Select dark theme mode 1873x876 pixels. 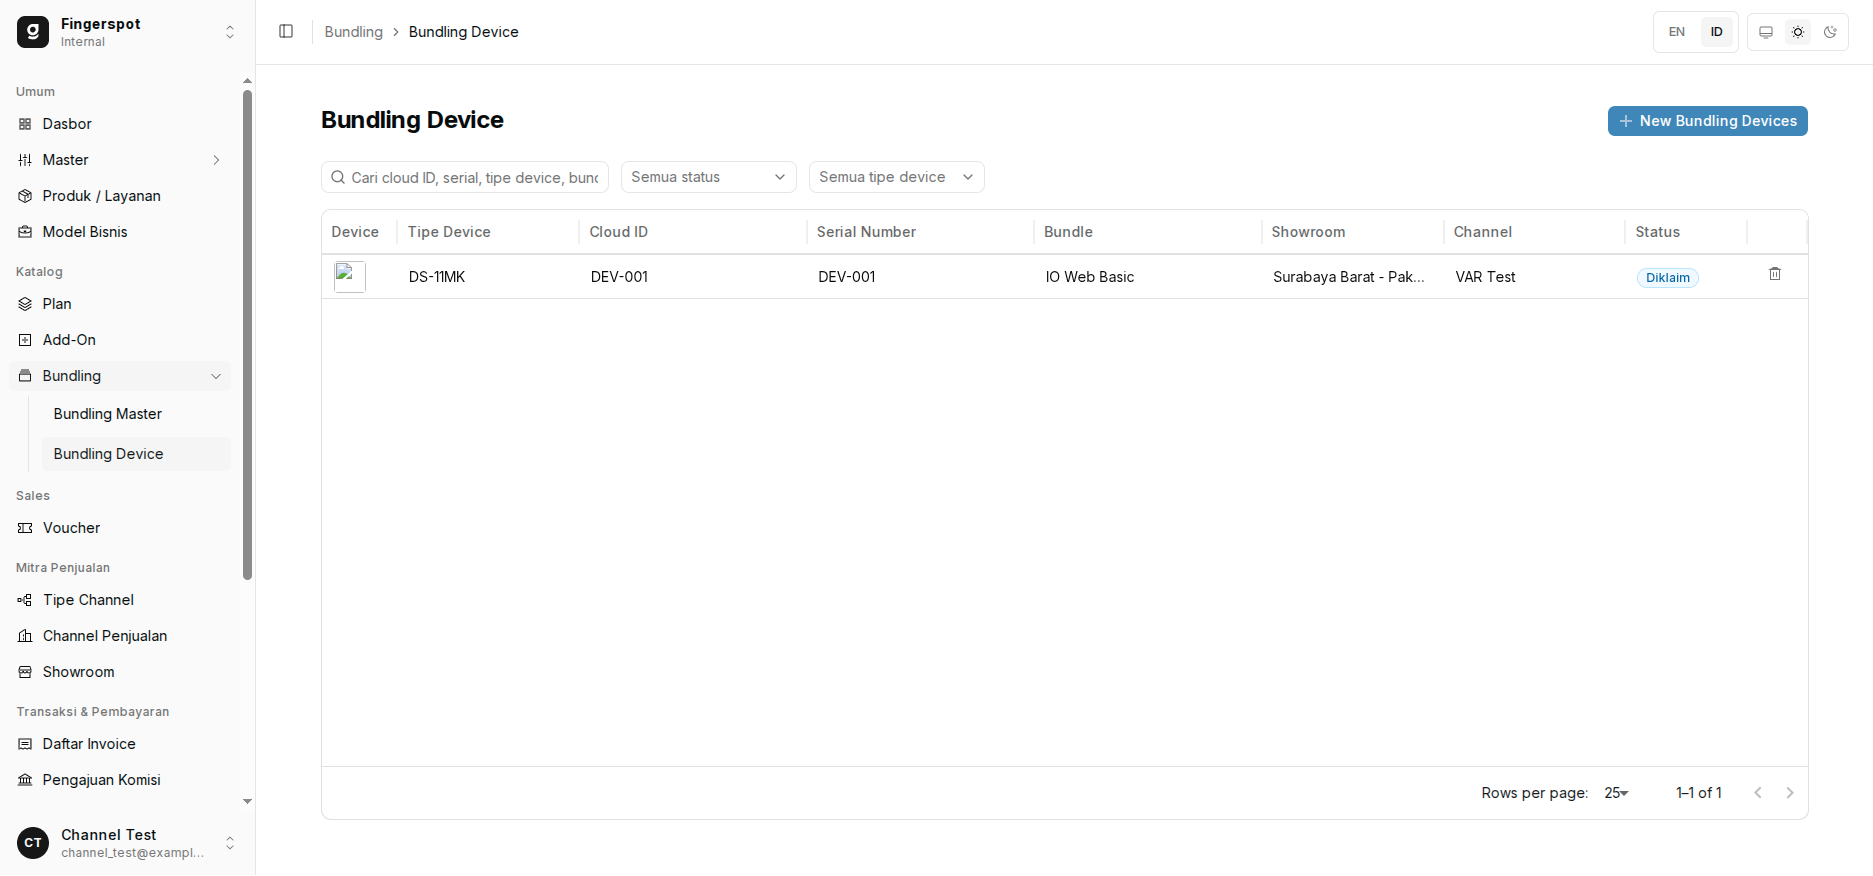1830,32
